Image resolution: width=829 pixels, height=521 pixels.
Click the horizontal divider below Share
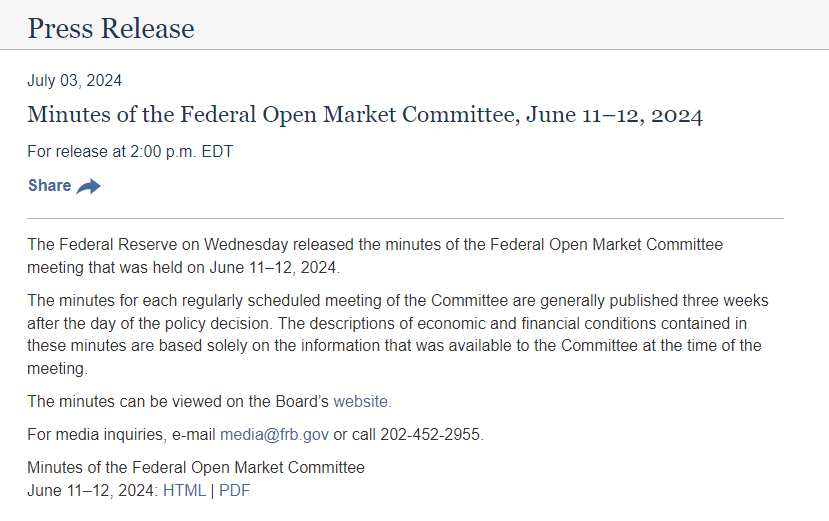[x=405, y=218]
